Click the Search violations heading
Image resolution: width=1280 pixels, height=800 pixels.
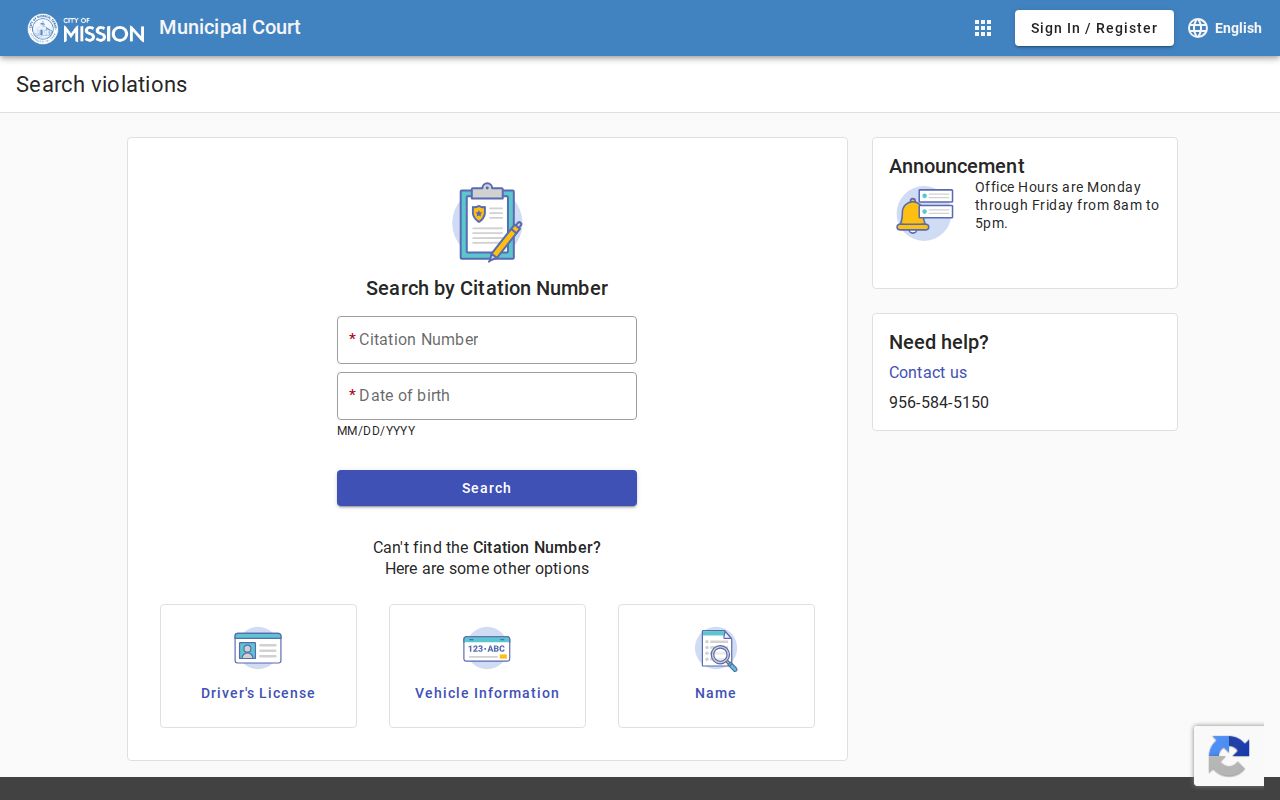pos(102,84)
